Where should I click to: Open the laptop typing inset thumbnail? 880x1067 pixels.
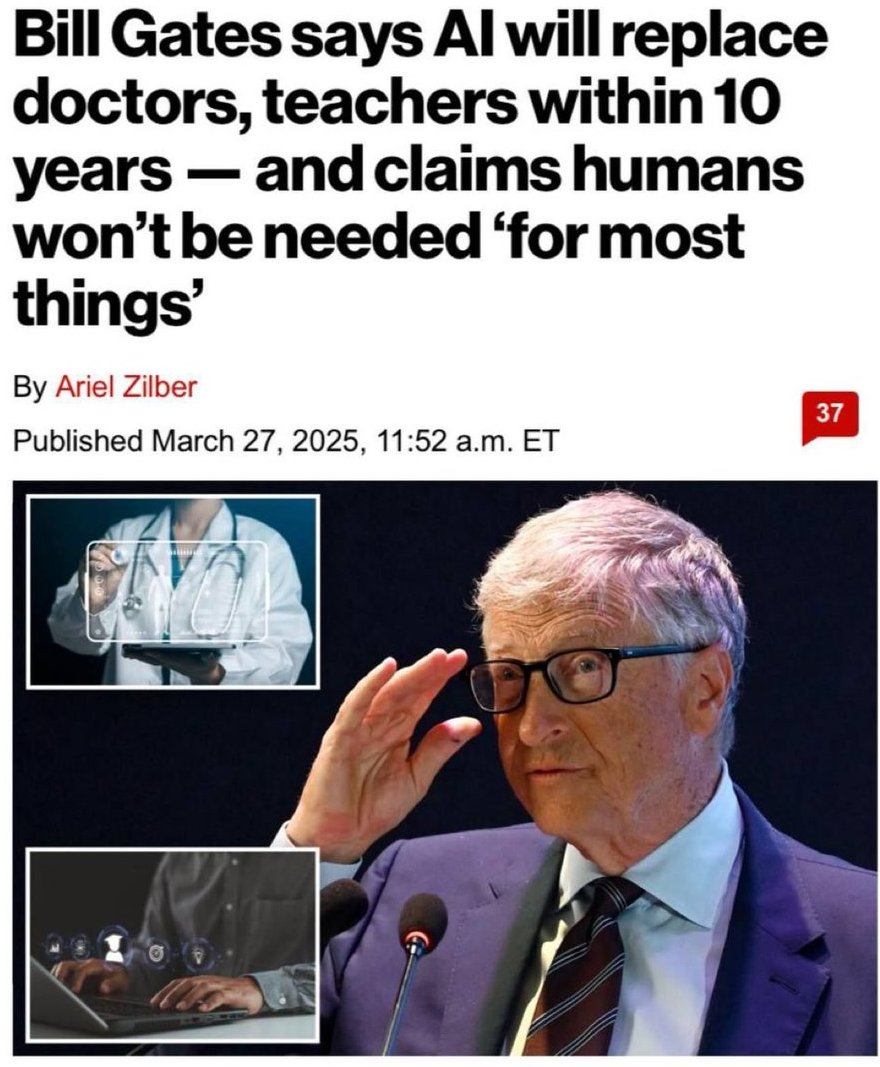(x=173, y=944)
